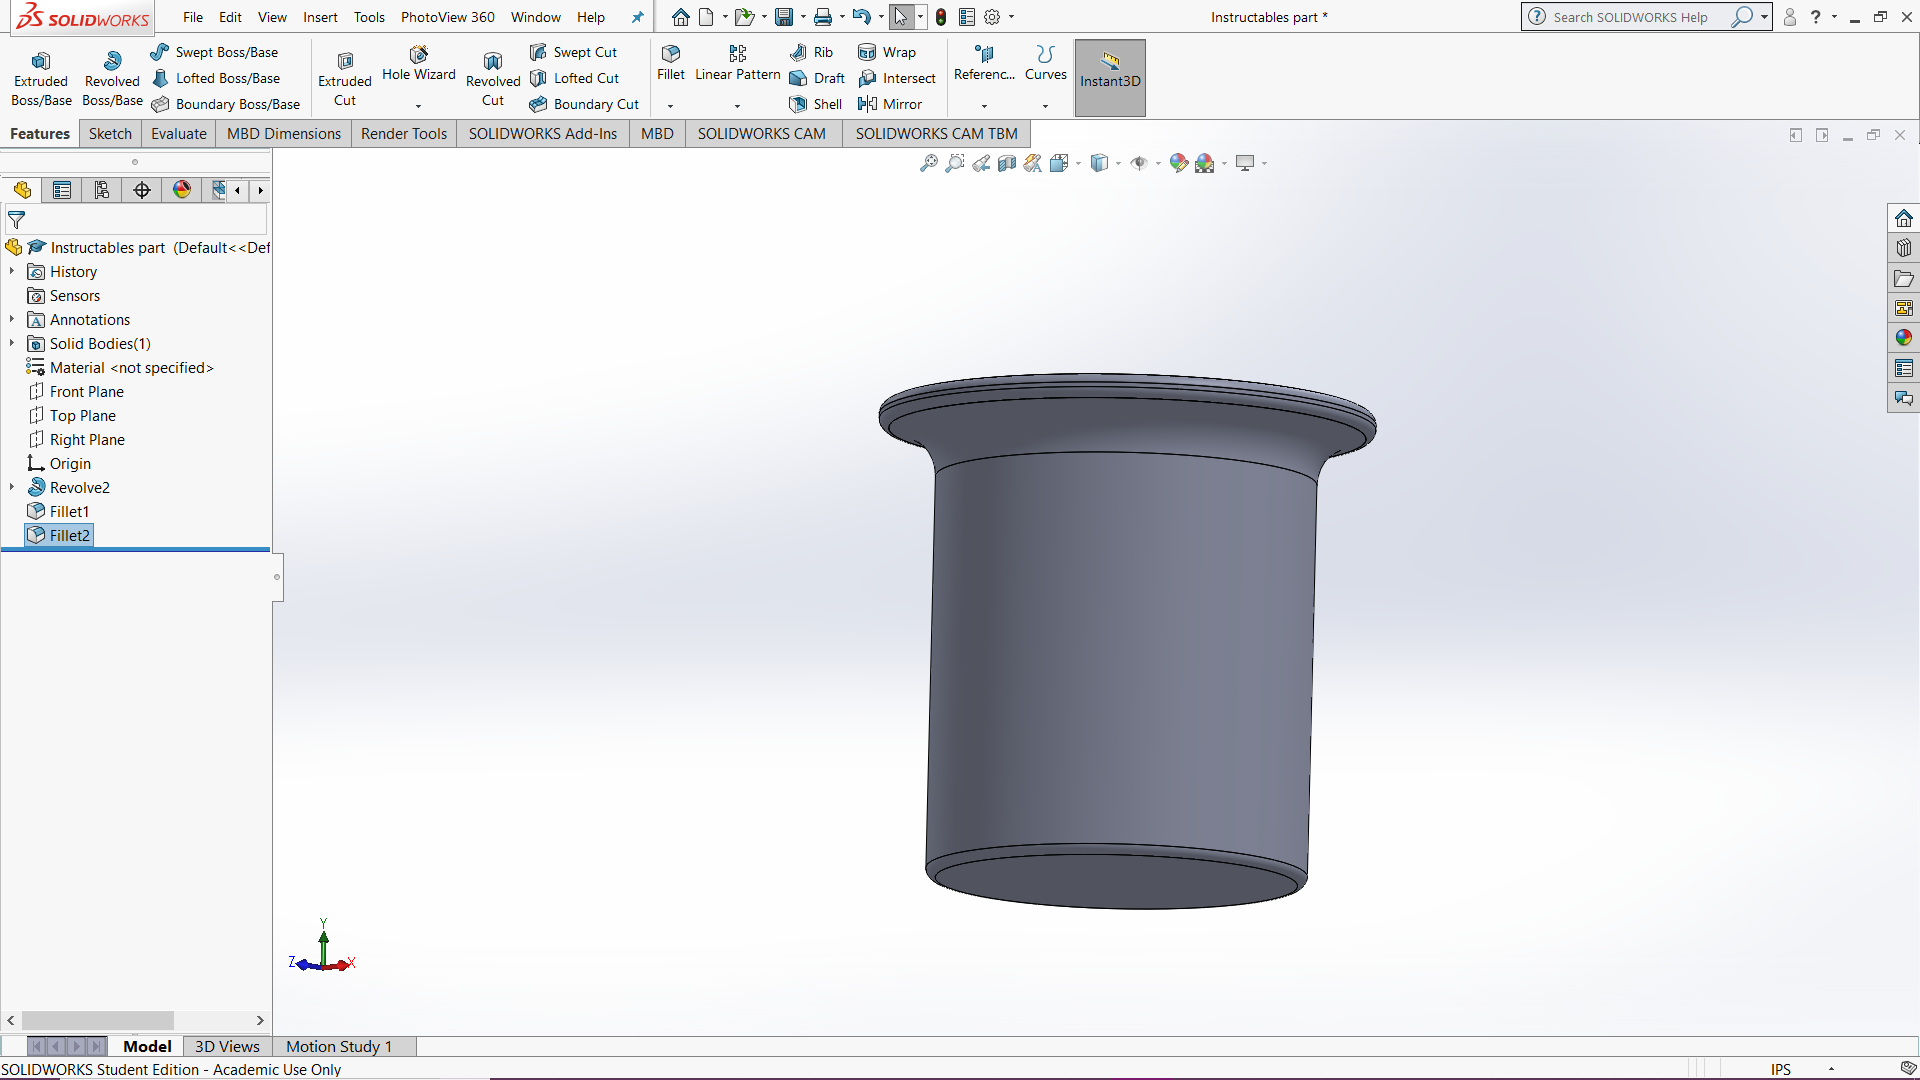Viewport: 1920px width, 1080px height.
Task: Click the Previous View icon
Action: (x=981, y=163)
